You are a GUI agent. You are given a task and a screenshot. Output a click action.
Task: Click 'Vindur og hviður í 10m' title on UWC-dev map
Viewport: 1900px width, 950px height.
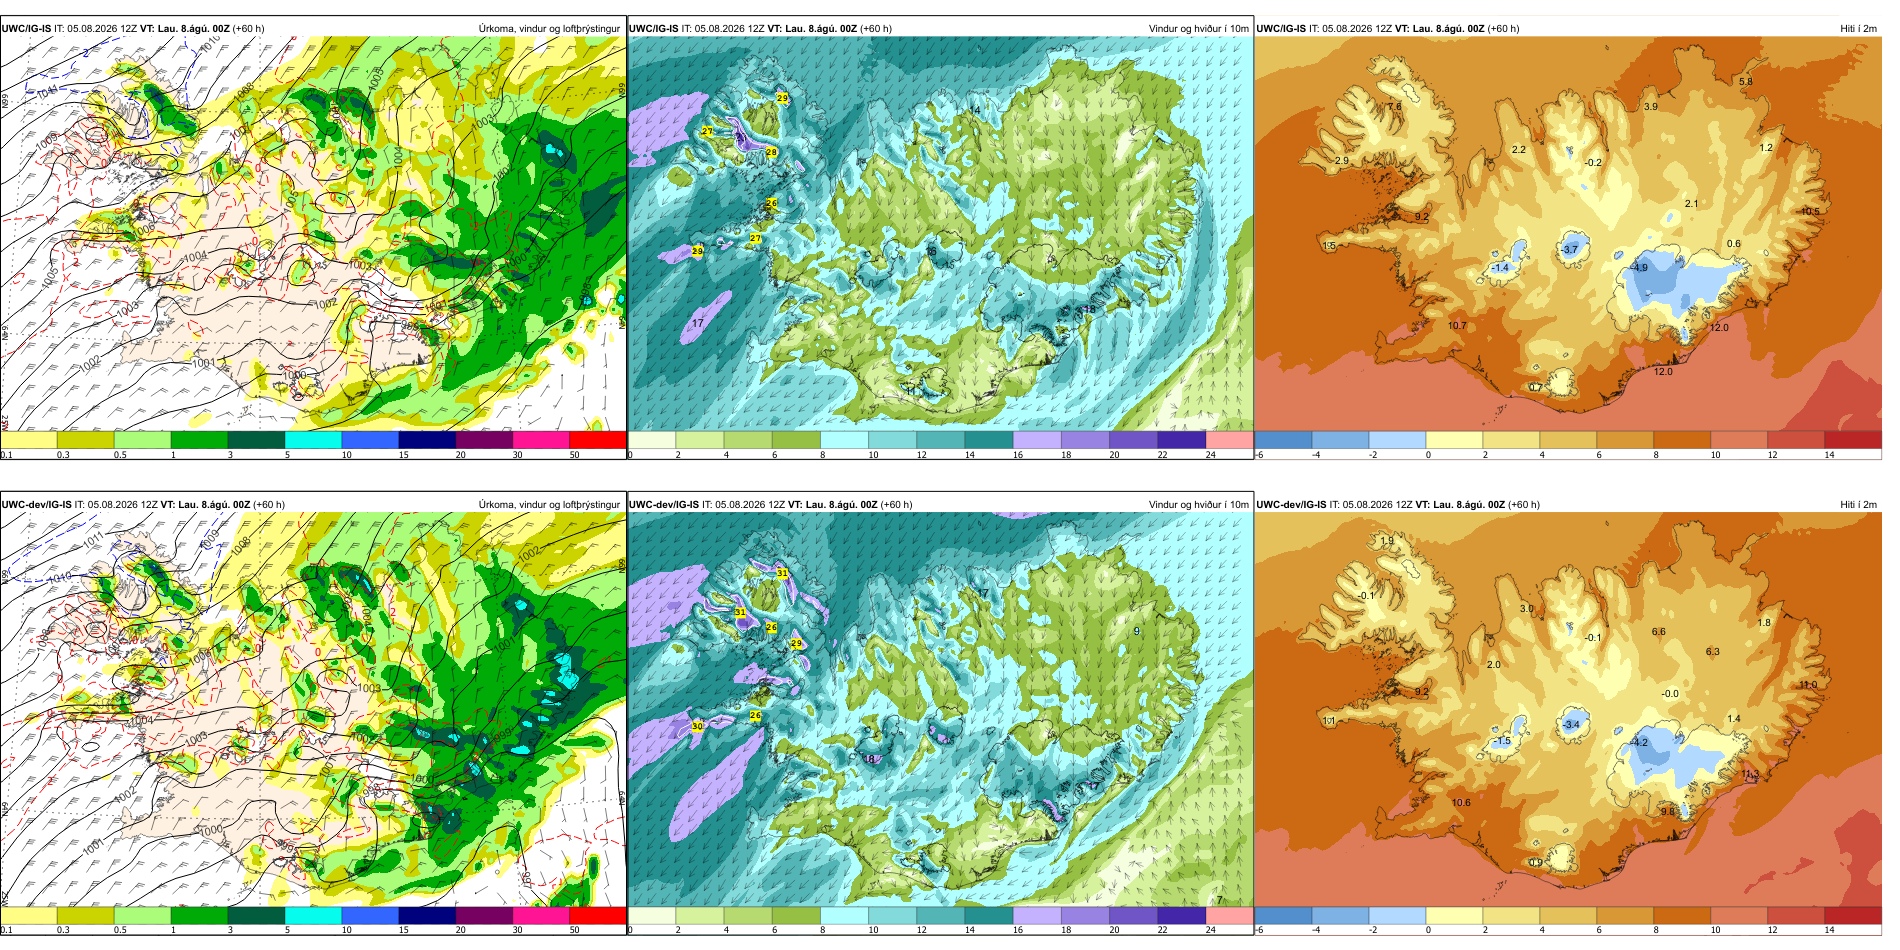[x=1198, y=504]
